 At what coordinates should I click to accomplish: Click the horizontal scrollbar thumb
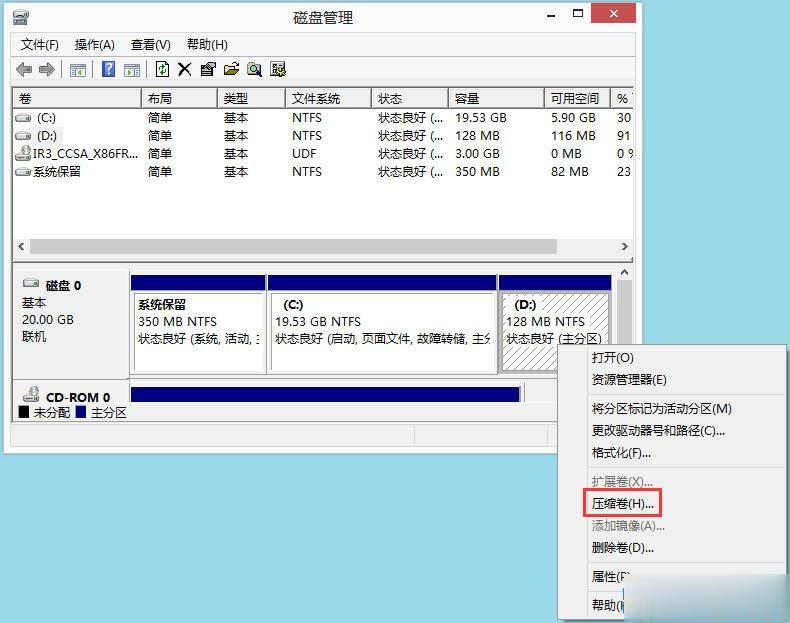[x=293, y=246]
